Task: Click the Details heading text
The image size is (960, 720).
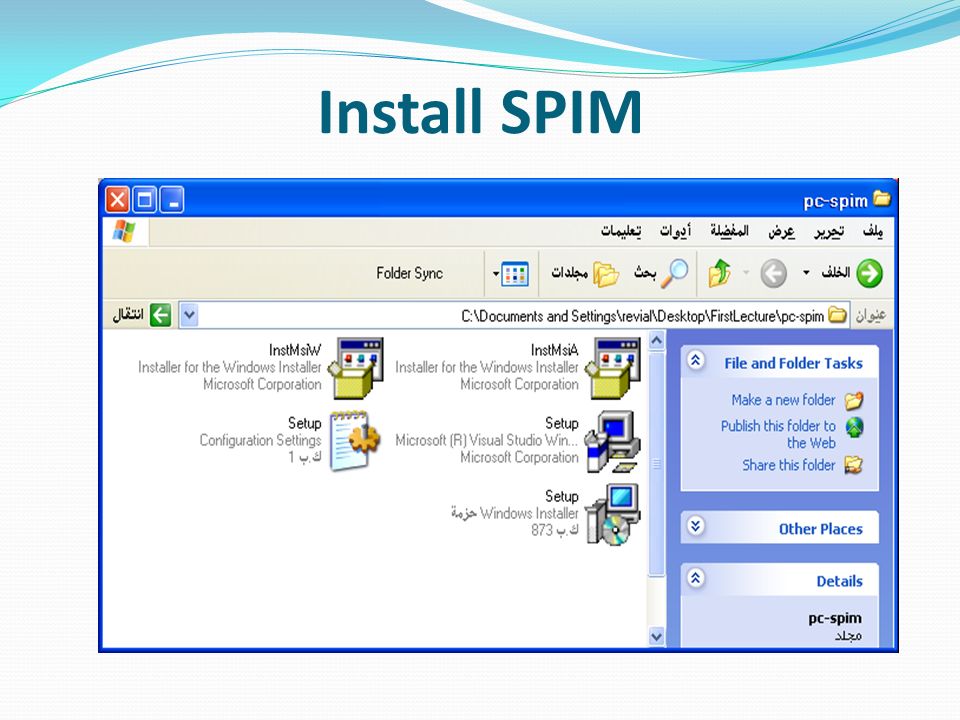Action: tap(839, 581)
